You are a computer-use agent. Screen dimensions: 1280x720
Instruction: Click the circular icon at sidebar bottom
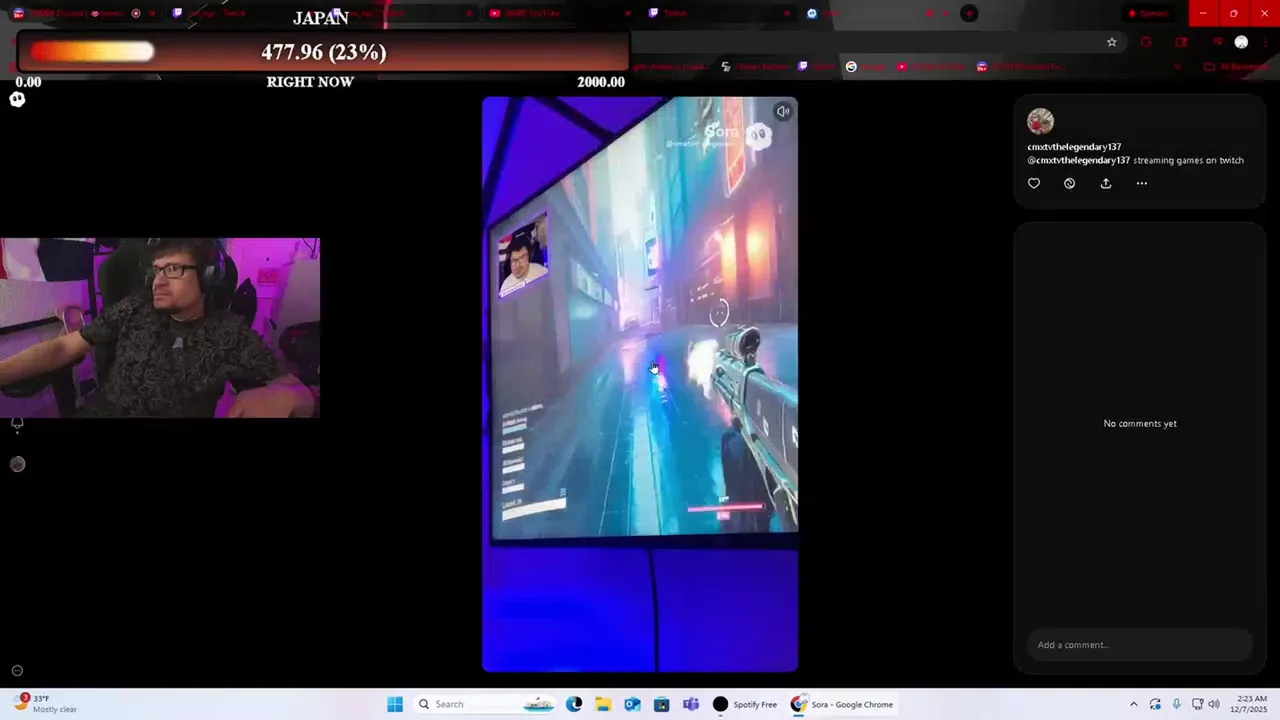[17, 671]
